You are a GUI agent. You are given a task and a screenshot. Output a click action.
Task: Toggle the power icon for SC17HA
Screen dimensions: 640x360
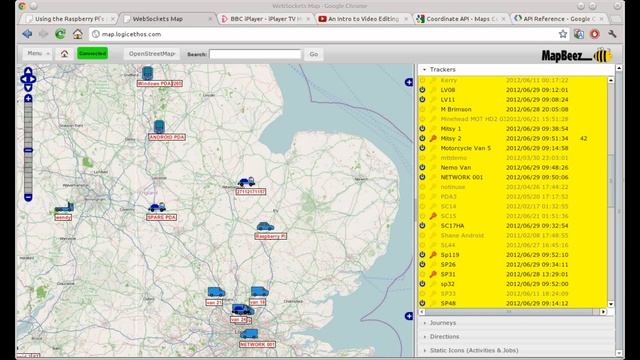422,226
